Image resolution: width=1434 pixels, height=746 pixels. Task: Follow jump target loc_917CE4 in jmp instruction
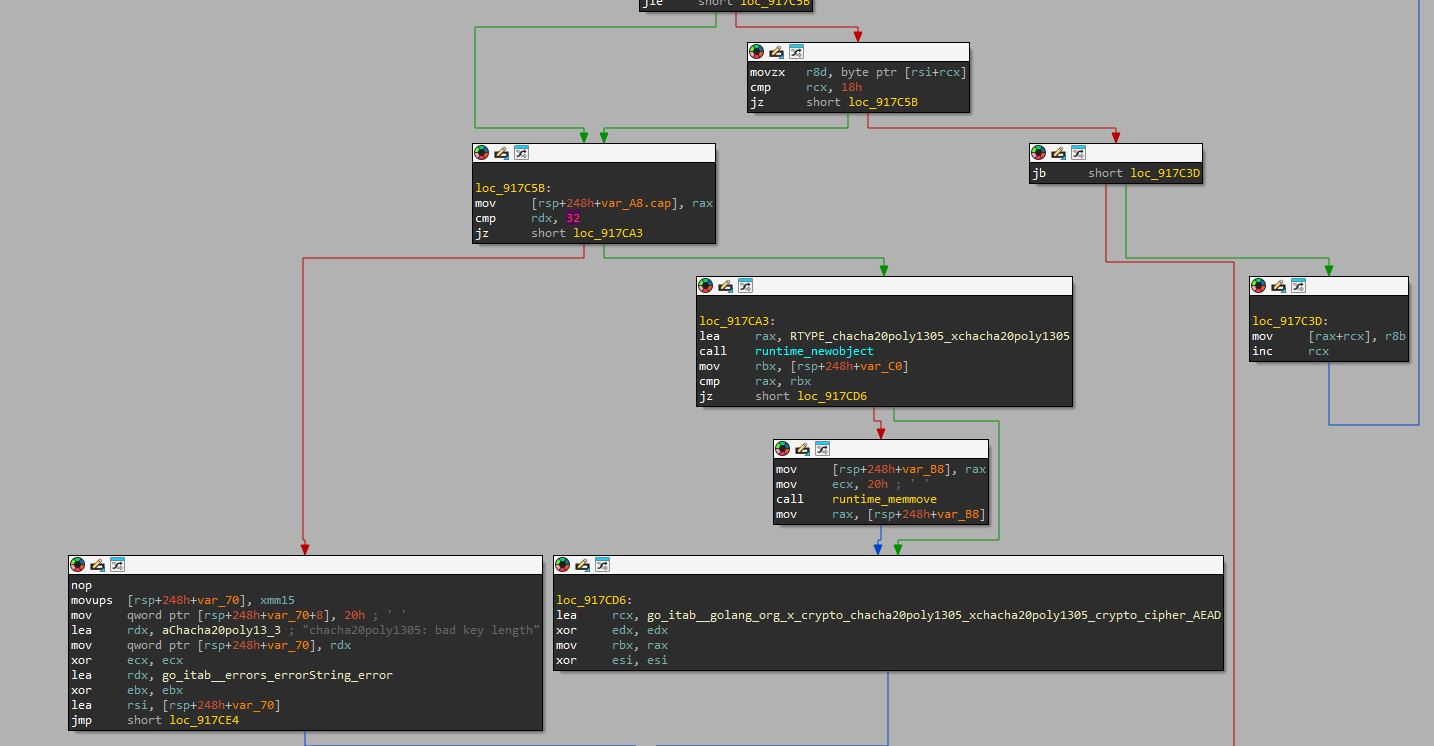[x=204, y=720]
